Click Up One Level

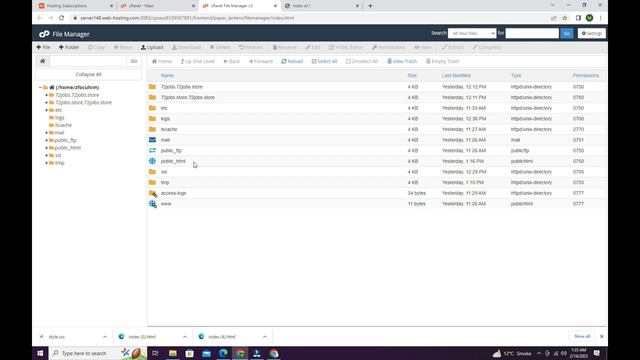tap(198, 61)
